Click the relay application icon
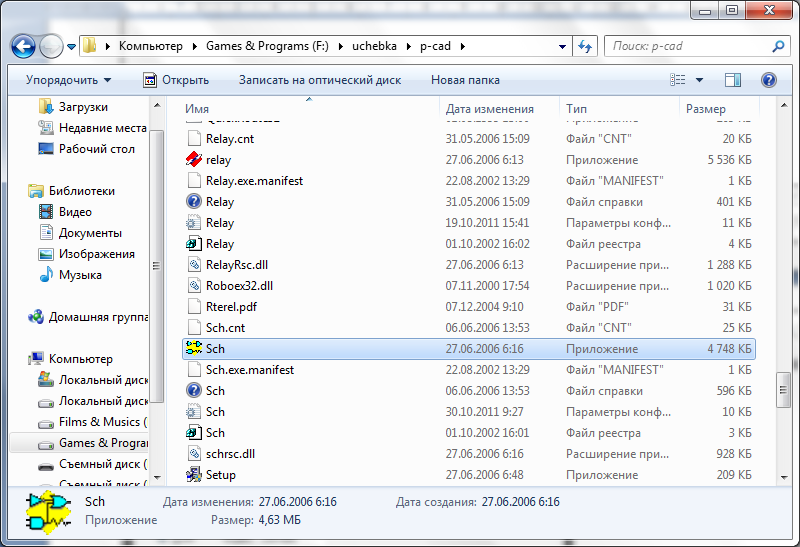Viewport: 800px width, 547px height. (194, 160)
